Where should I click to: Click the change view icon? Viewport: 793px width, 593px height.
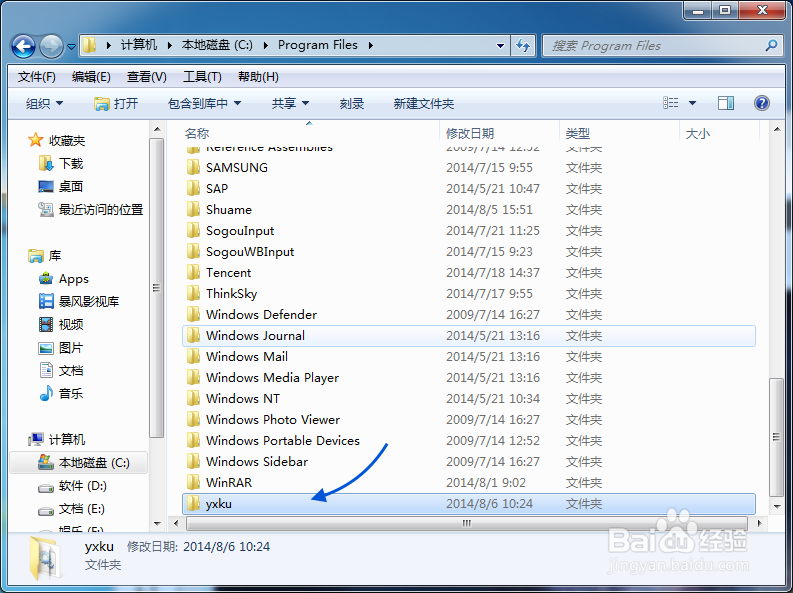coord(671,103)
